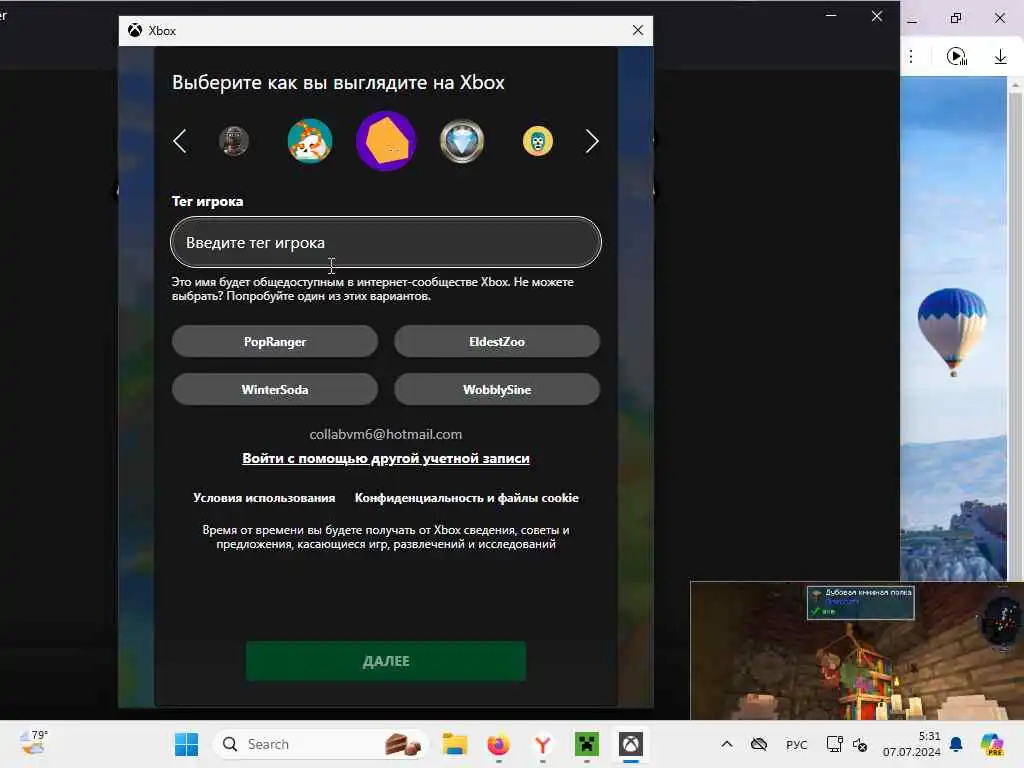Select the dark armored soldier avatar

[234, 141]
